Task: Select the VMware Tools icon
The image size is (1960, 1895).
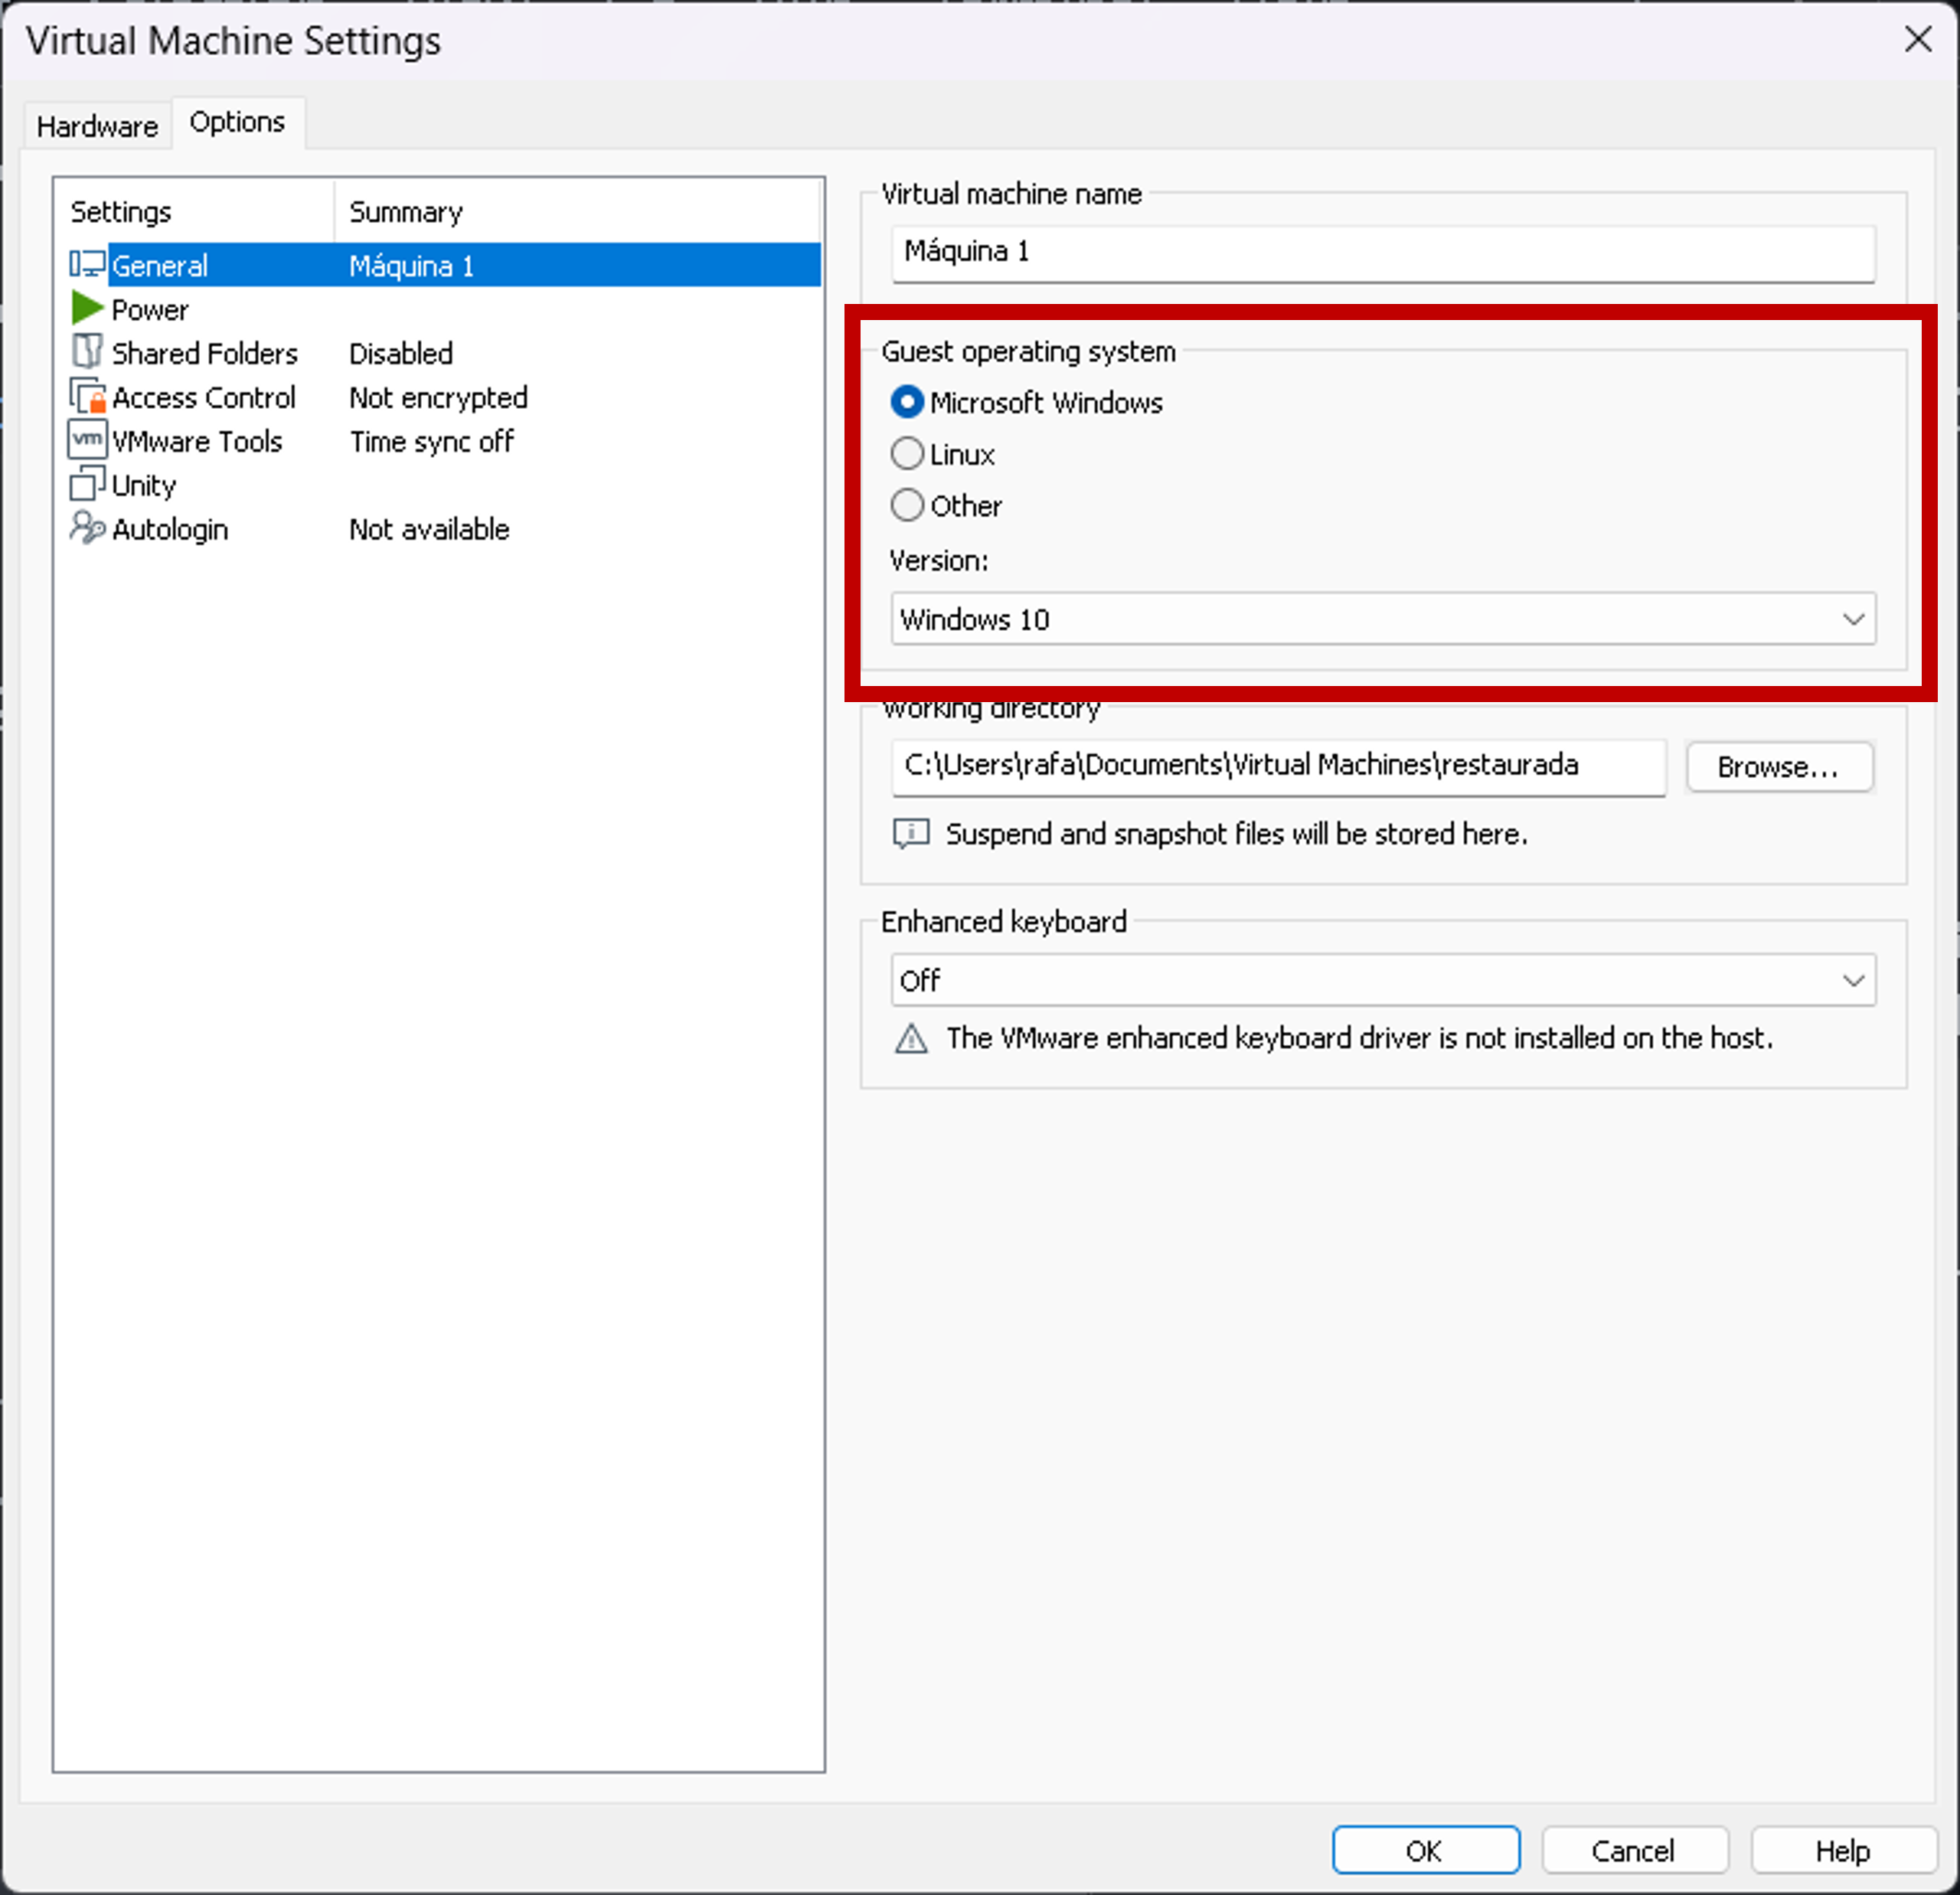Action: pos(88,440)
